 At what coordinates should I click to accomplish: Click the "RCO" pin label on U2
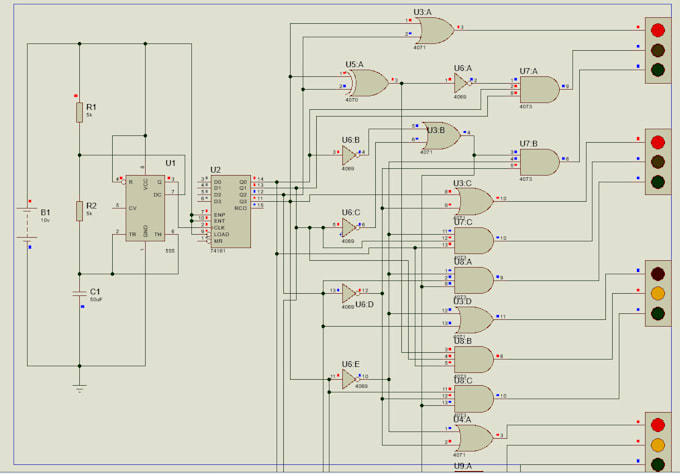(241, 208)
